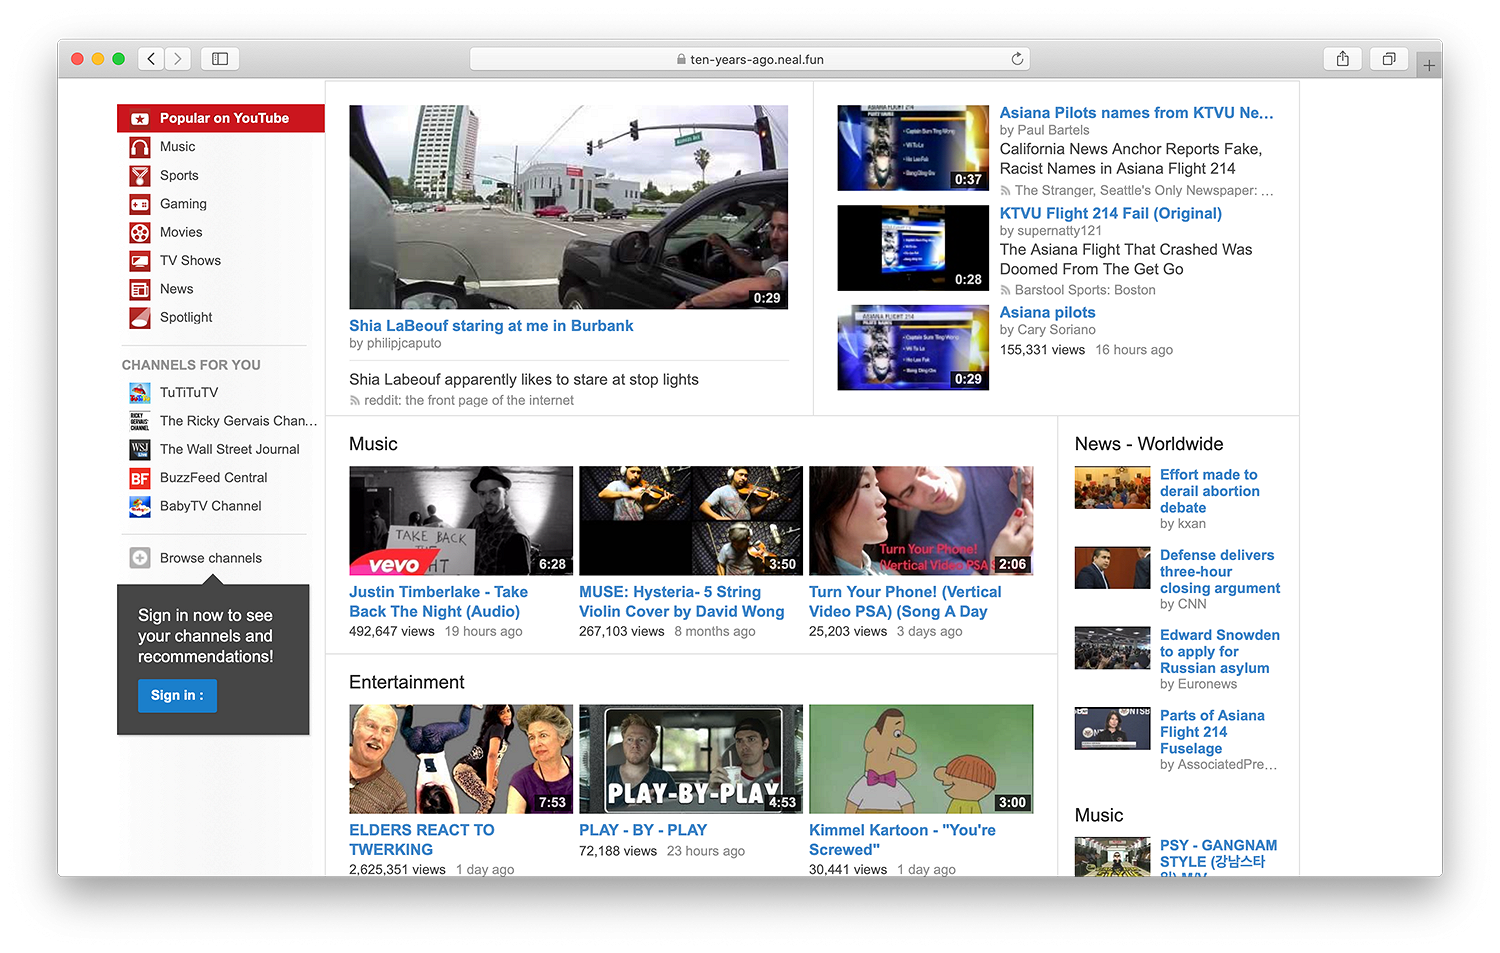Click the address bar URL field
Viewport: 1500px width, 953px height.
pos(750,59)
